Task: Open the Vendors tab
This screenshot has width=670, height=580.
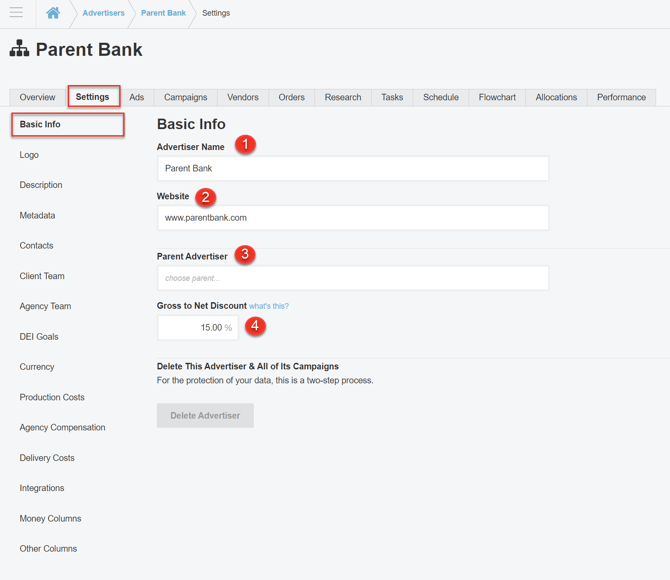Action: [x=243, y=97]
